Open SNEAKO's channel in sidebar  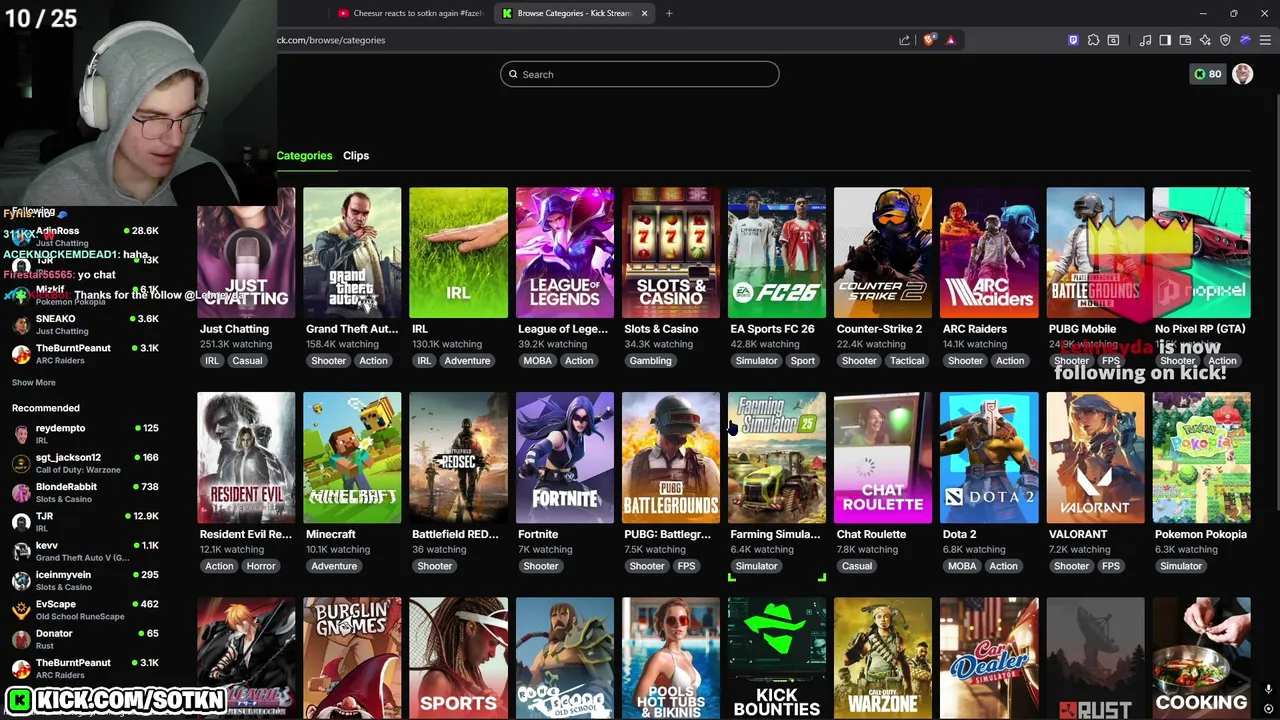85,324
